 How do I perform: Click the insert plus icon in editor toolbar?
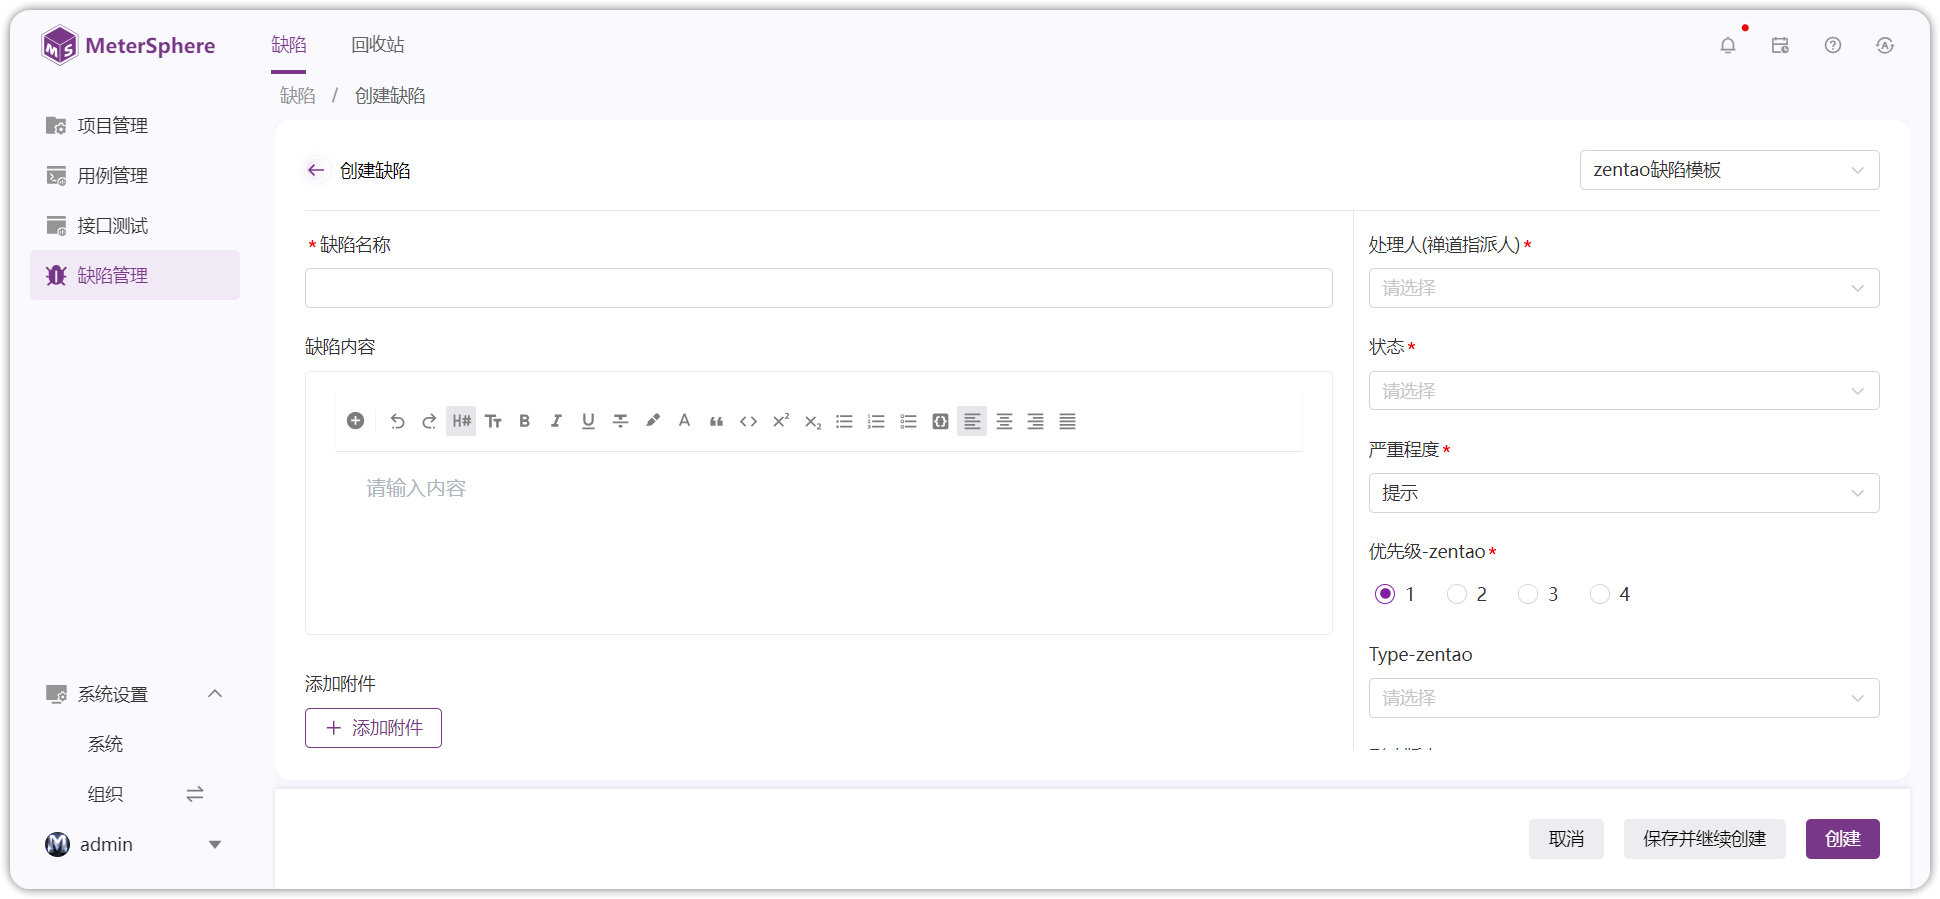pyautogui.click(x=355, y=421)
